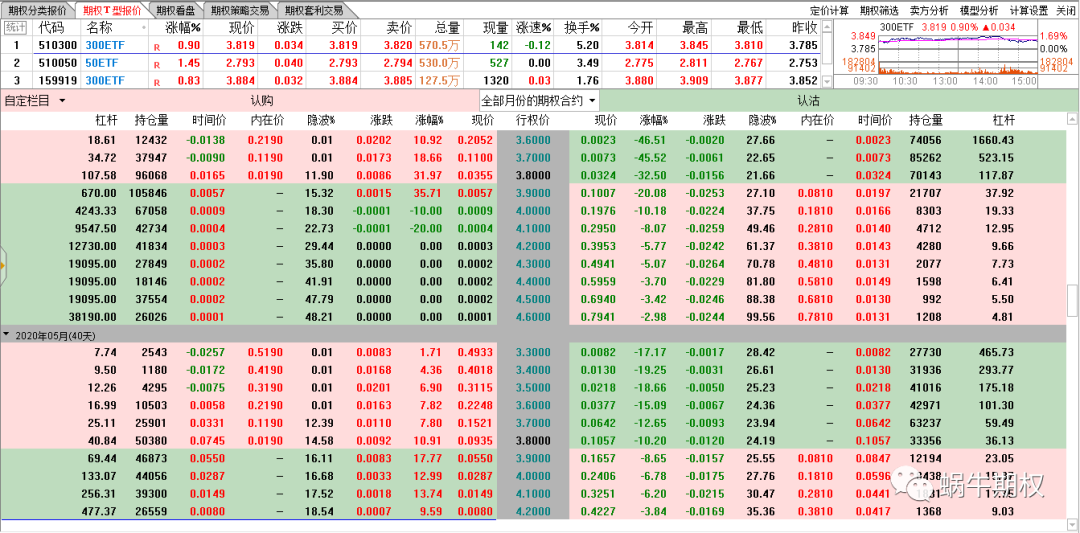Click the 行权价 column header
The height and width of the screenshot is (533, 1080).
[533, 120]
